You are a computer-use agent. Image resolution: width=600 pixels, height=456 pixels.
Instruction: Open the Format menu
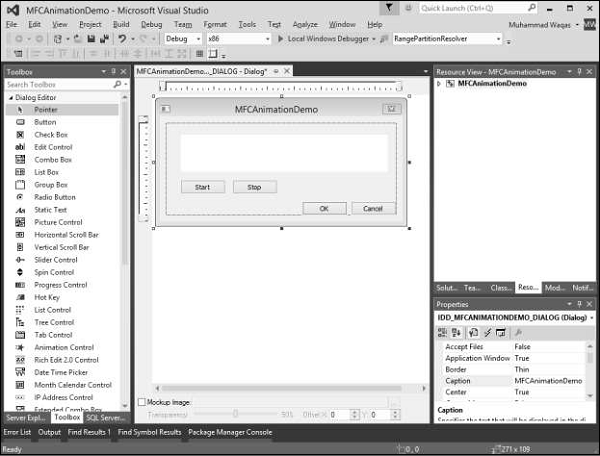(x=215, y=24)
